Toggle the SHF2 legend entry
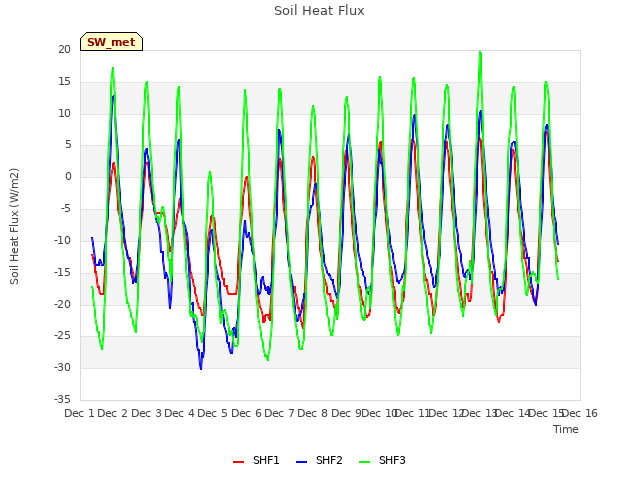 click(x=319, y=460)
